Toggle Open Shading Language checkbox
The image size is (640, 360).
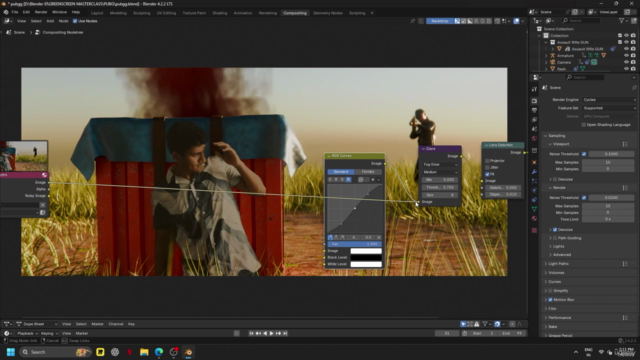pyautogui.click(x=584, y=125)
